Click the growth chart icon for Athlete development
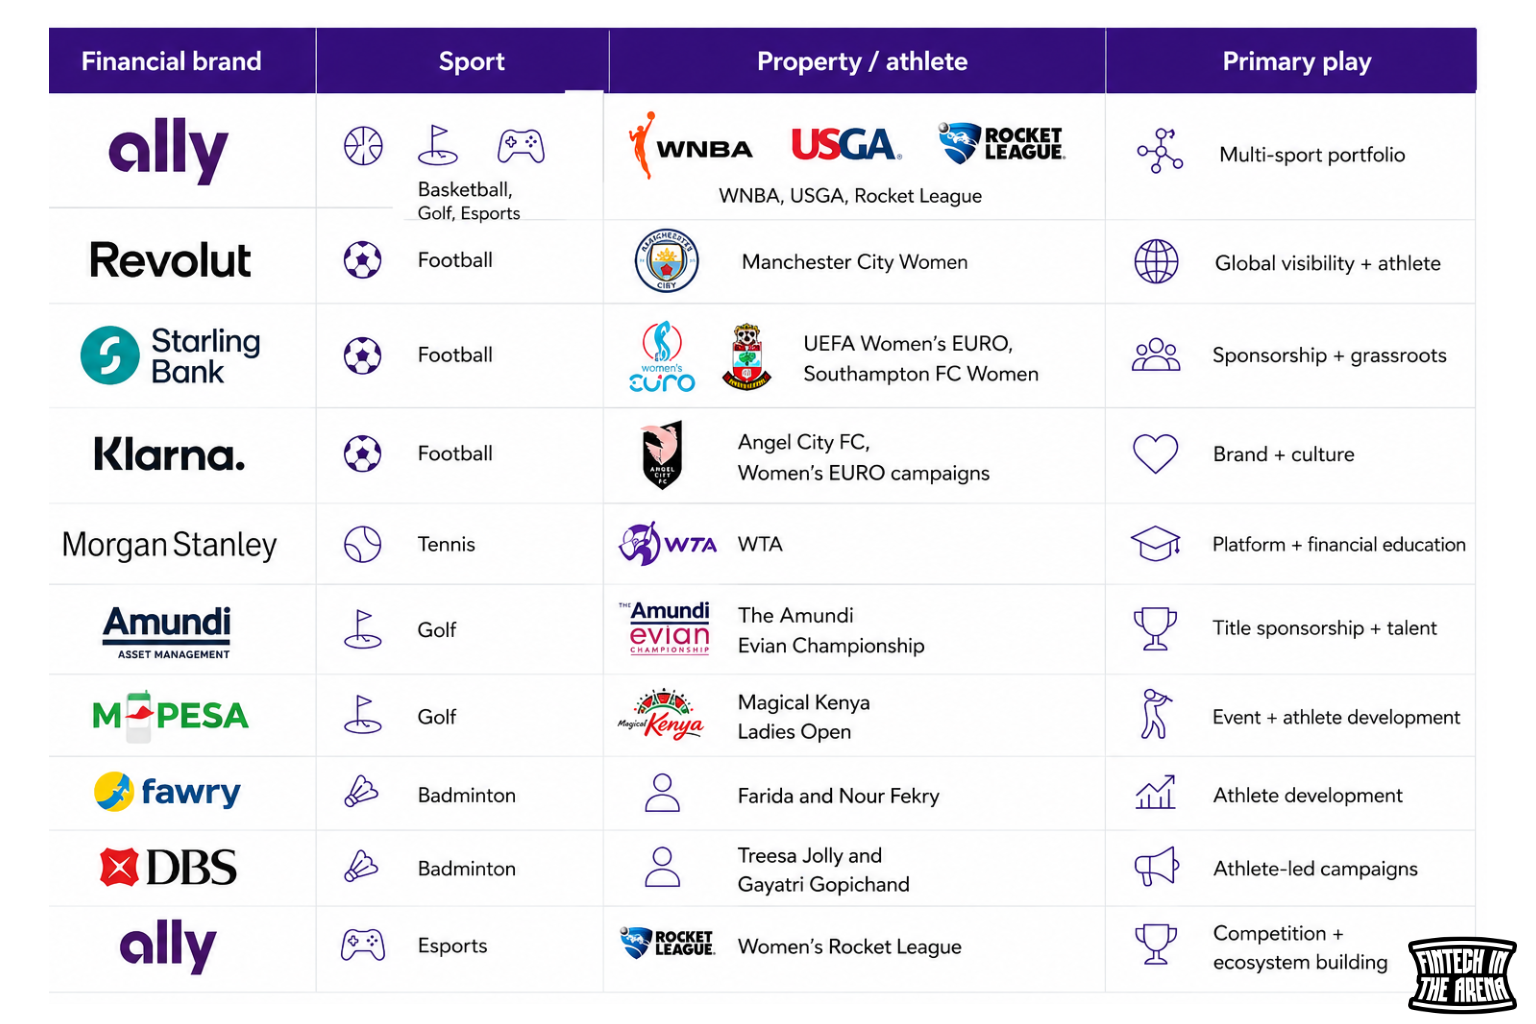The width and height of the screenshot is (1536, 1024). coord(1156,793)
